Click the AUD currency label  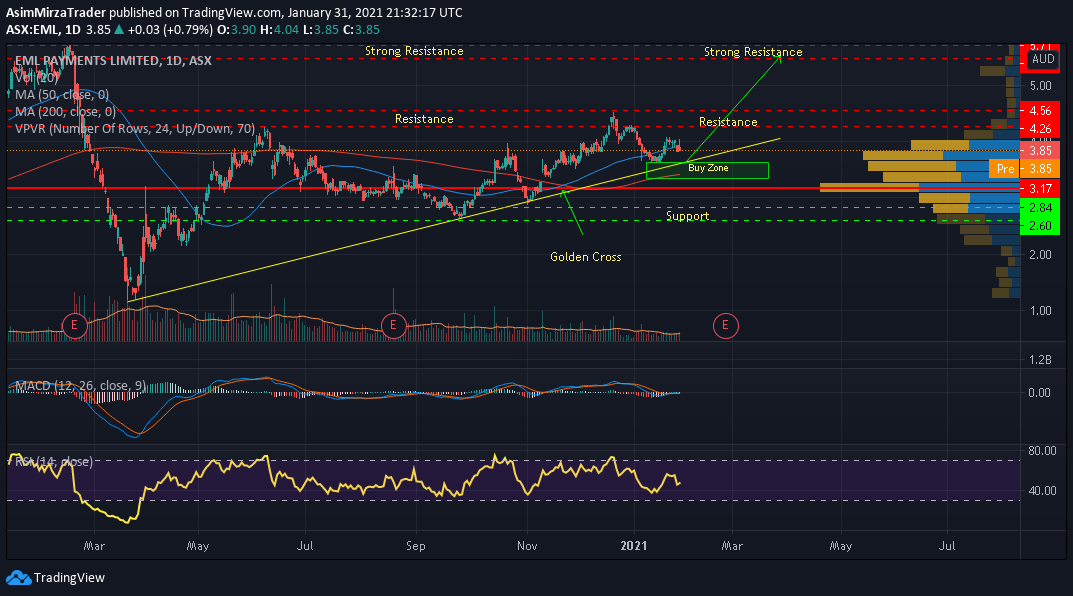click(1043, 59)
